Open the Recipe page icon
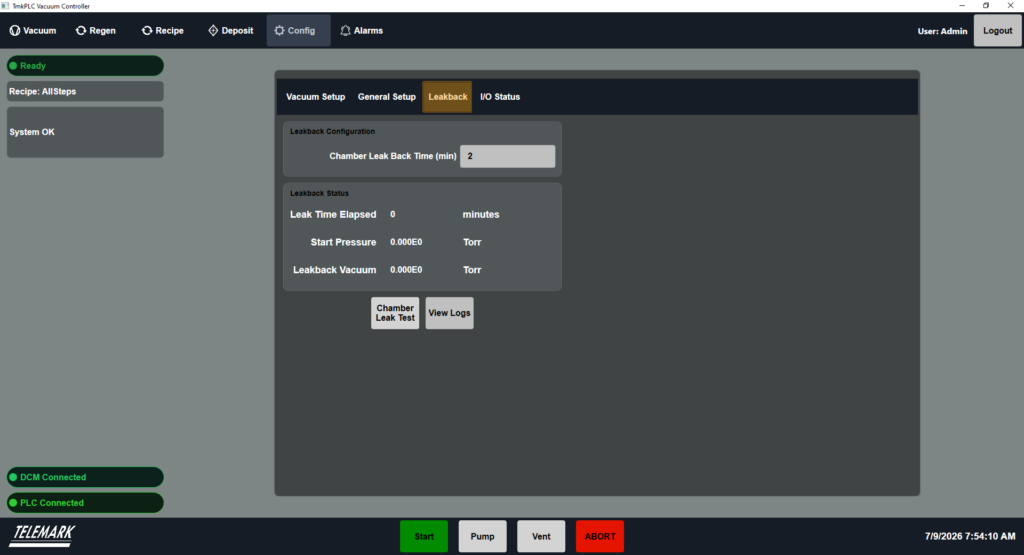 pos(147,31)
